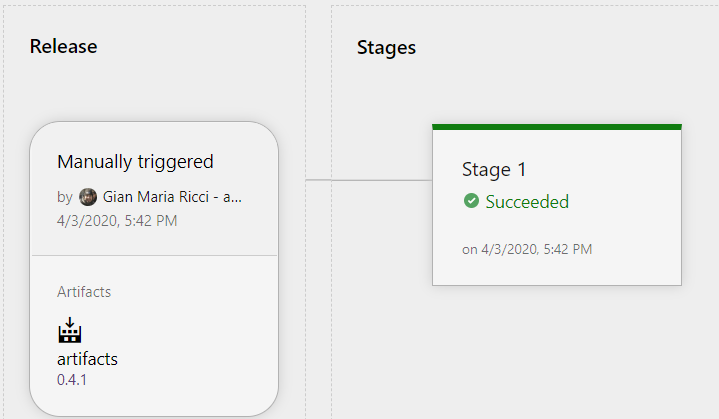Open the Stage 1 card

coord(557,205)
